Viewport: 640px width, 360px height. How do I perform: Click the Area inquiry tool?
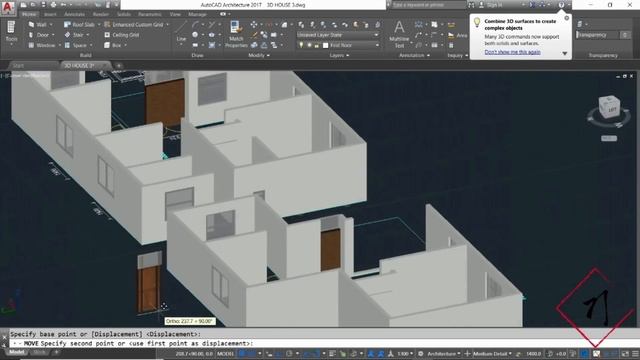457,36
